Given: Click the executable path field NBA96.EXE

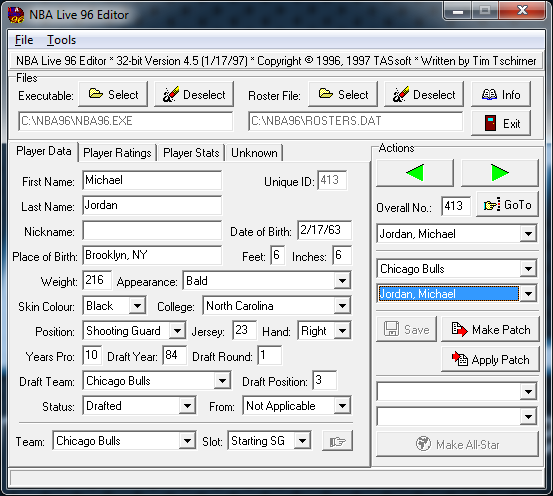Looking at the screenshot, I should 126,121.
